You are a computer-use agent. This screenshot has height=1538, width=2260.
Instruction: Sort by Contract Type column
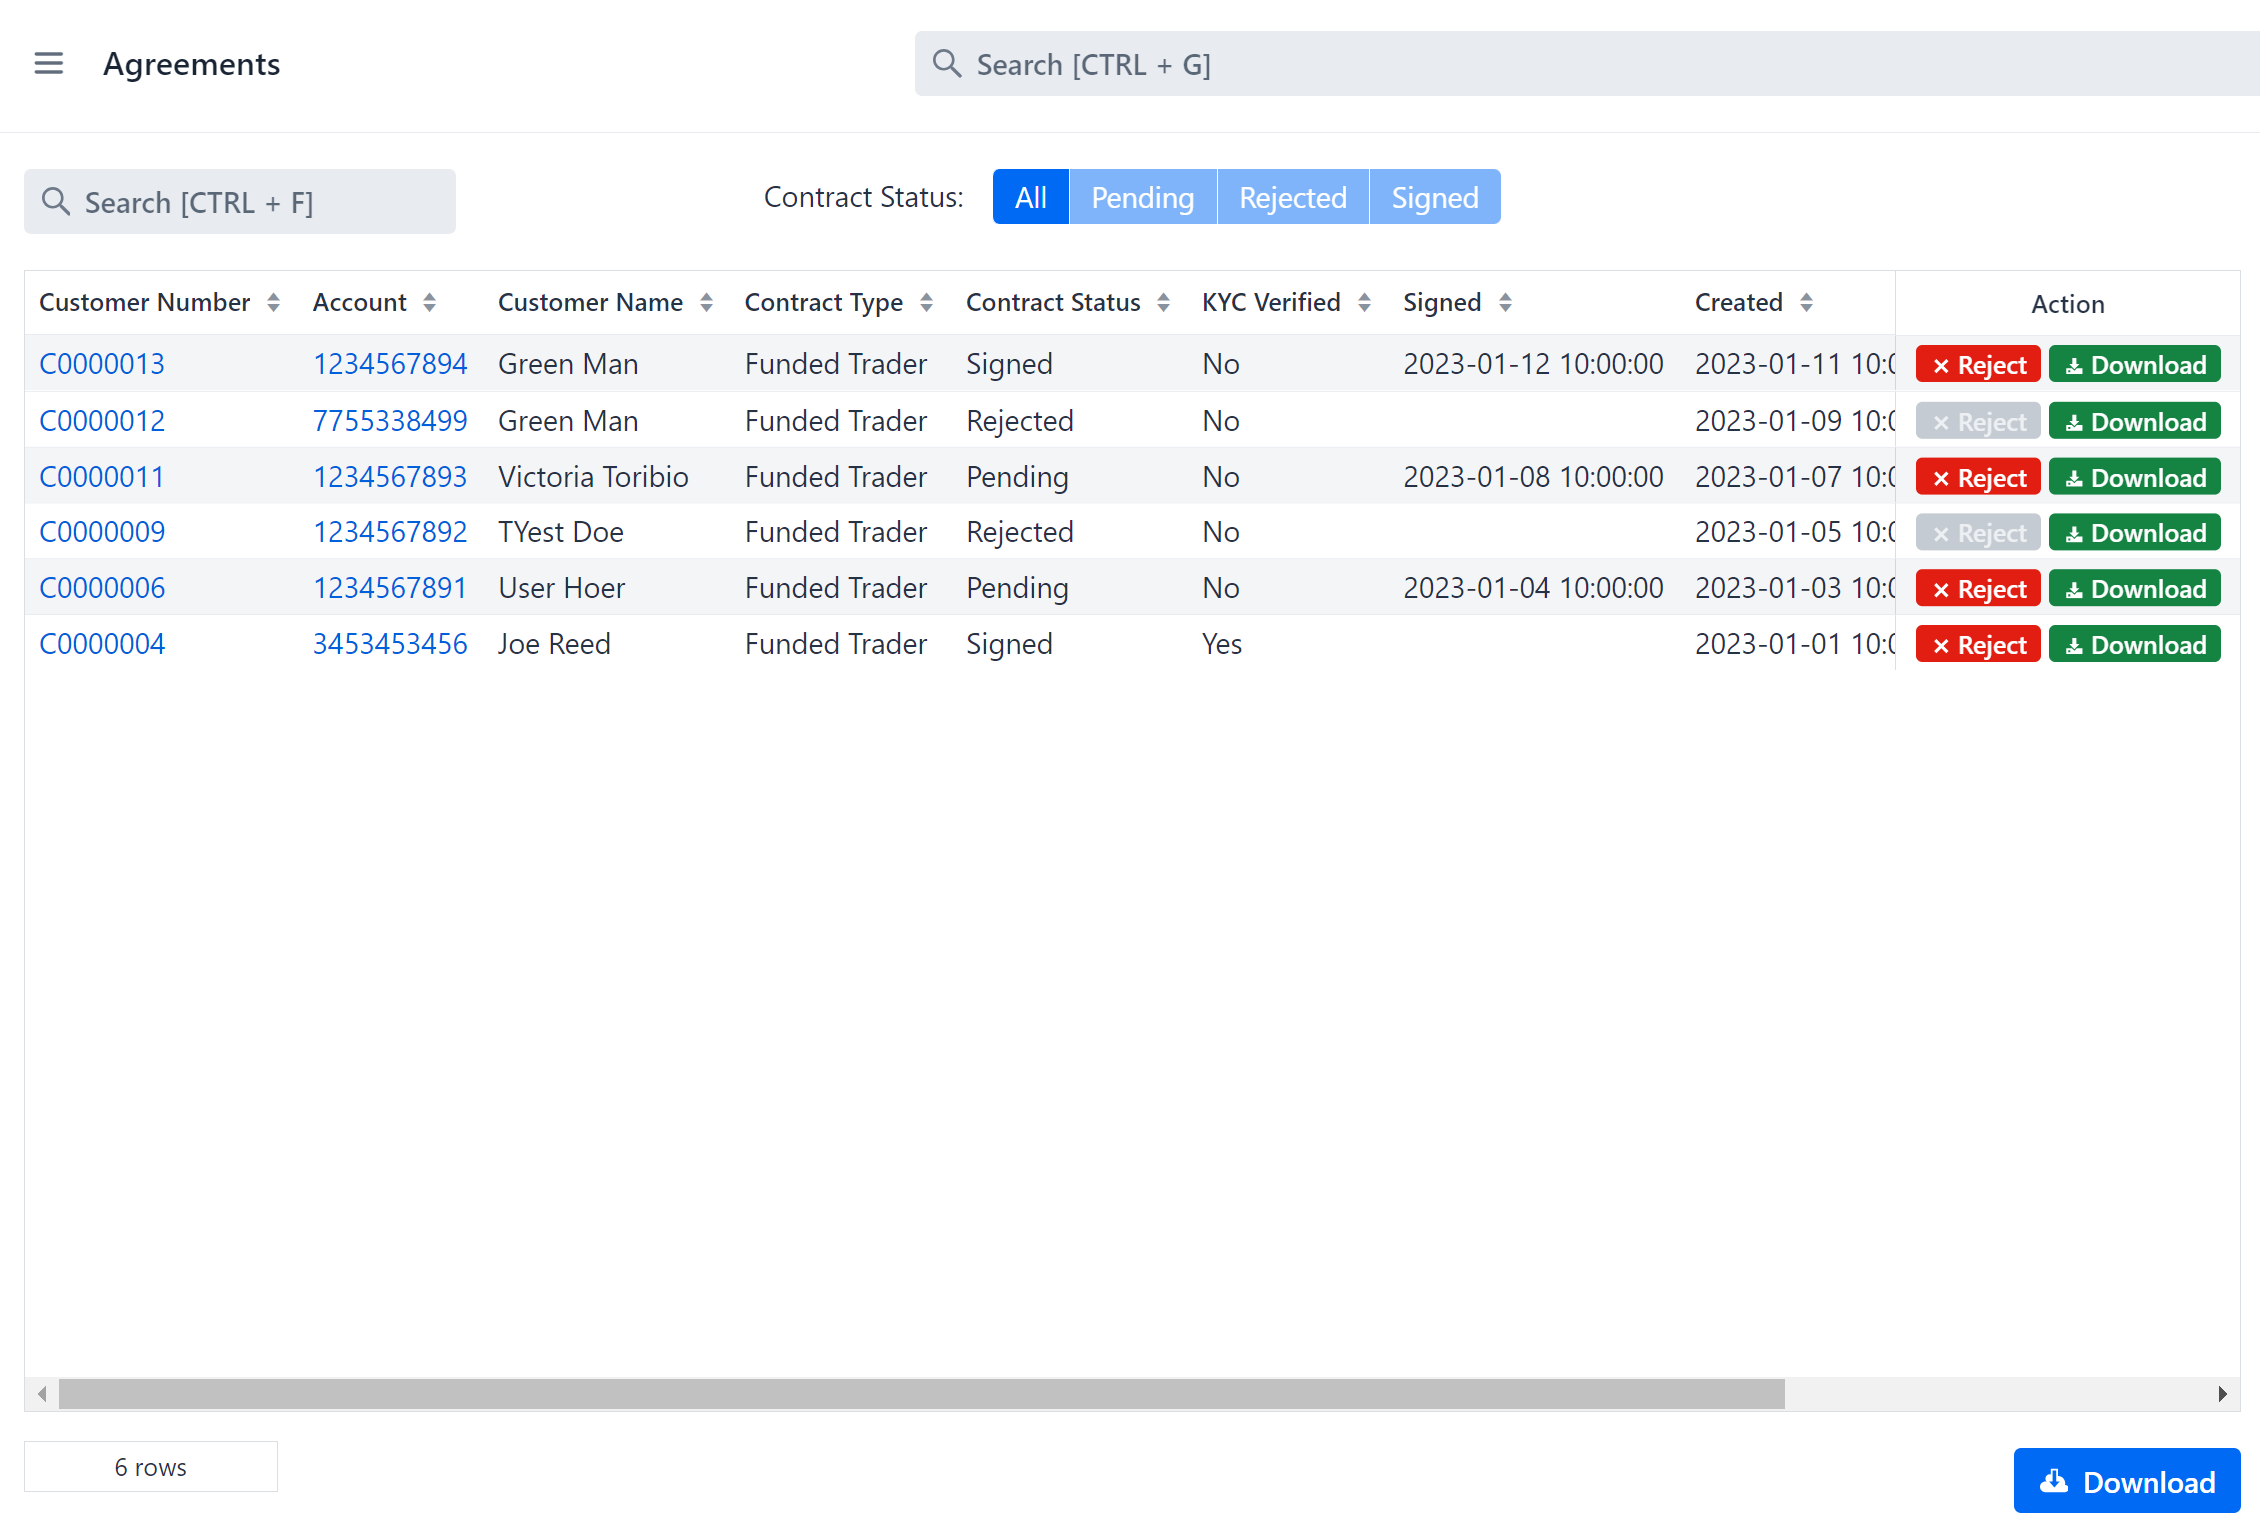click(926, 303)
